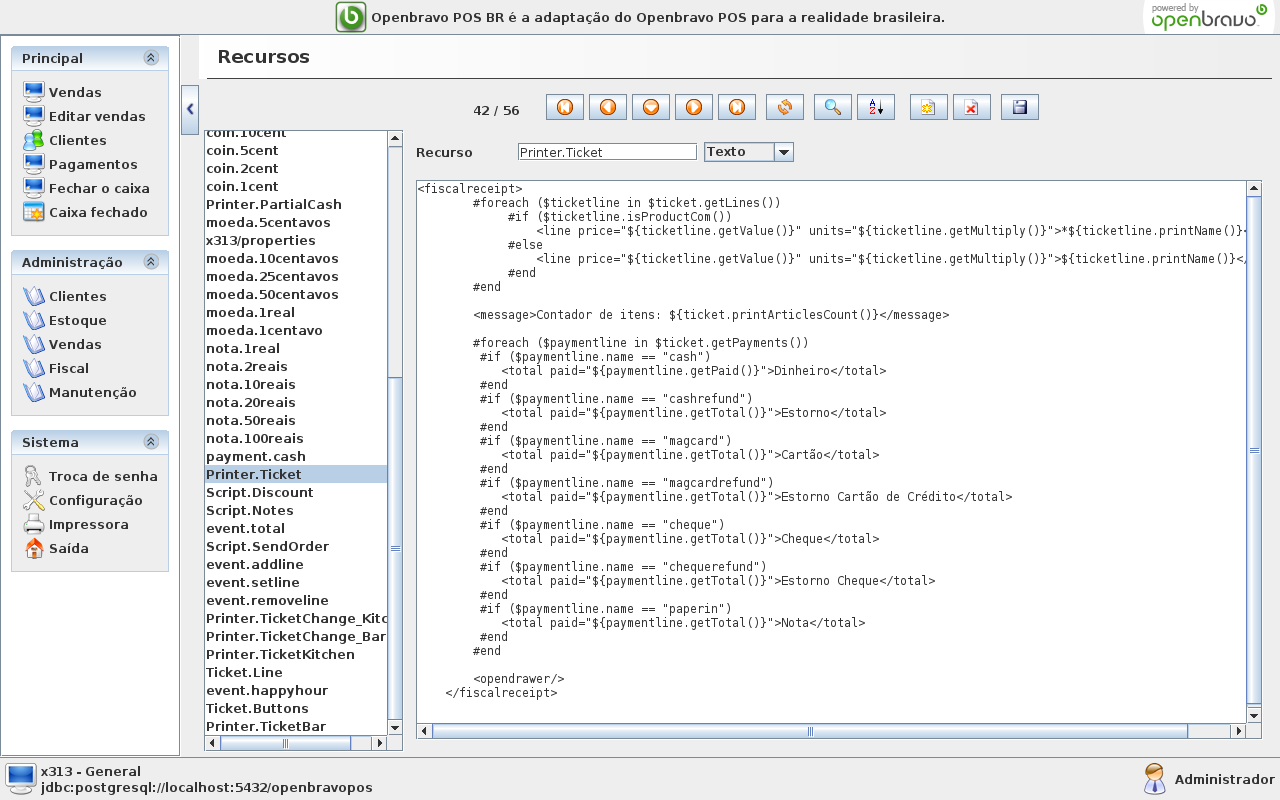Click resource list scrollbar up arrow

point(395,138)
